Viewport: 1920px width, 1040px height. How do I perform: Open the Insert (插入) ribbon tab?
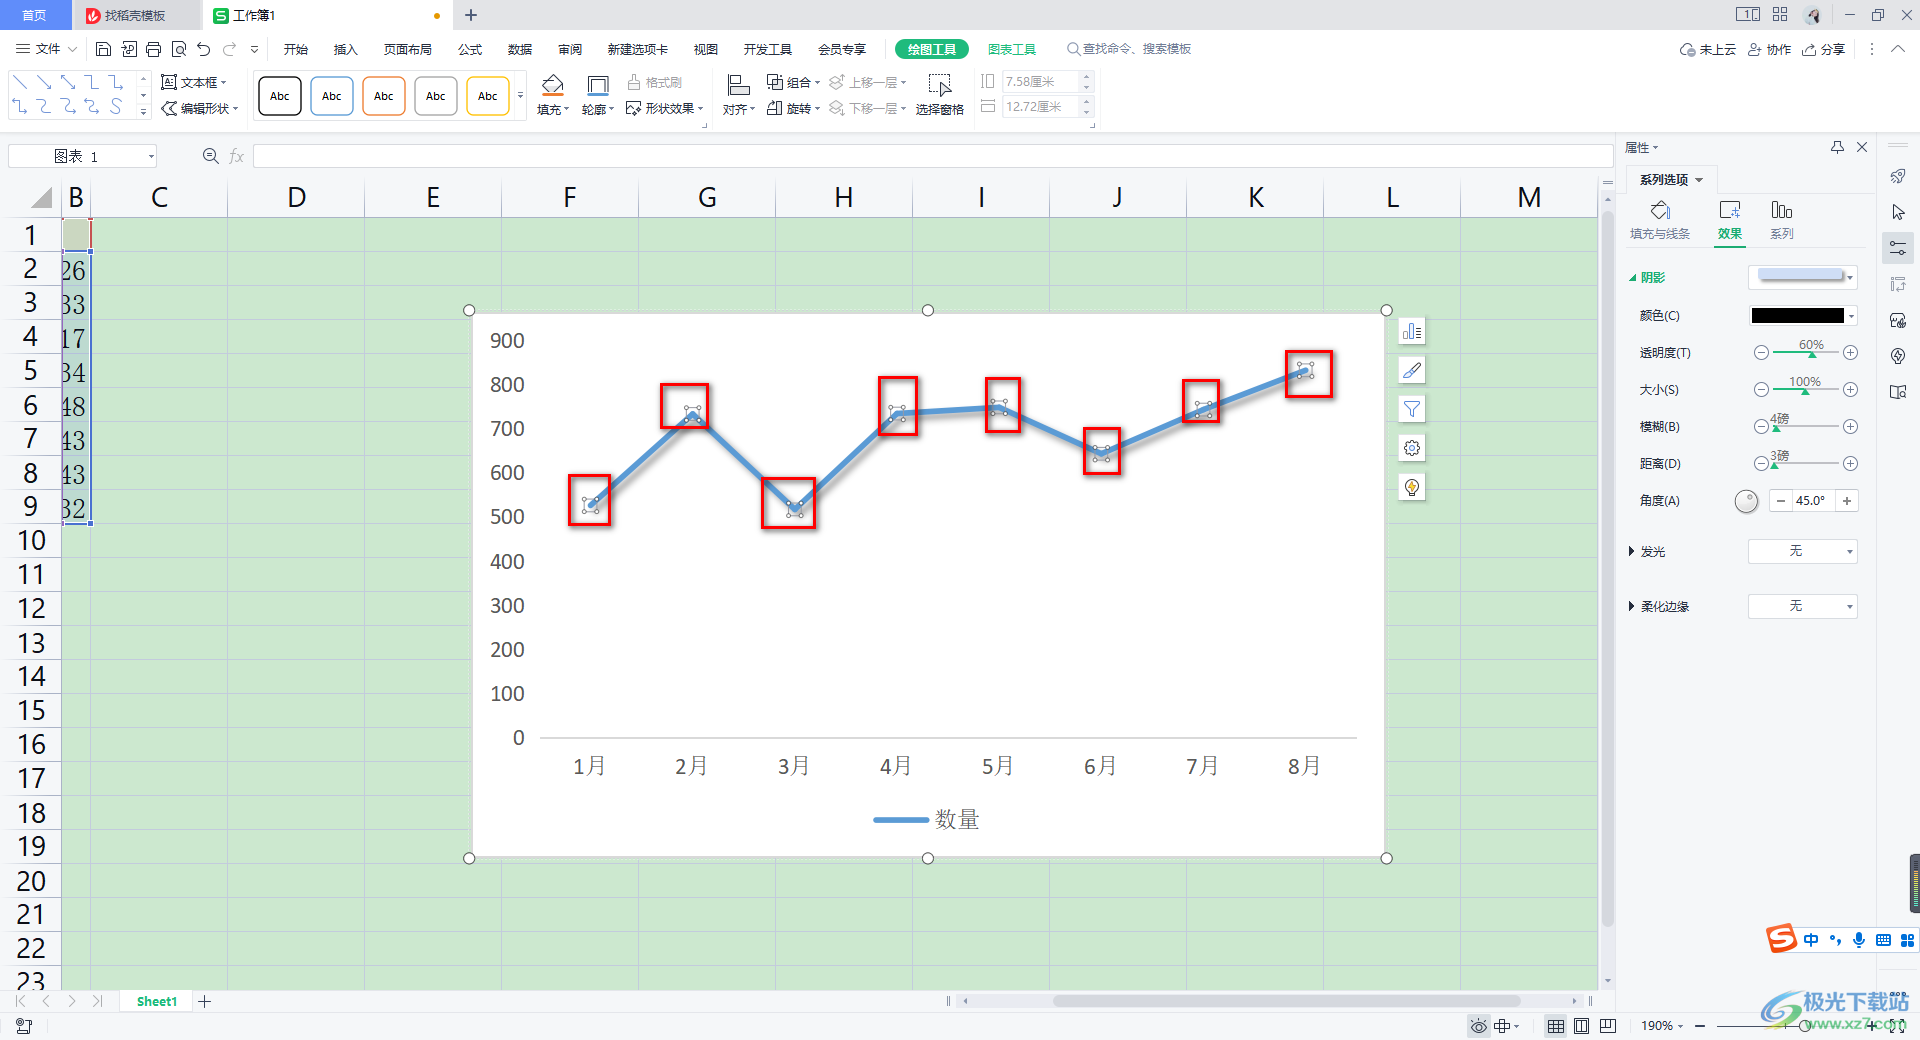(345, 49)
